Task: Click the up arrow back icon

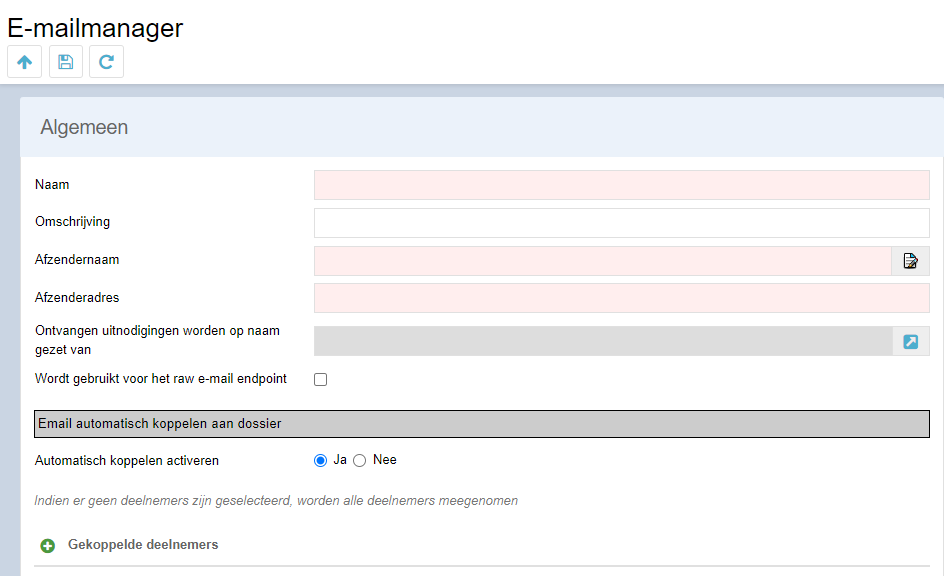Action: coord(25,62)
